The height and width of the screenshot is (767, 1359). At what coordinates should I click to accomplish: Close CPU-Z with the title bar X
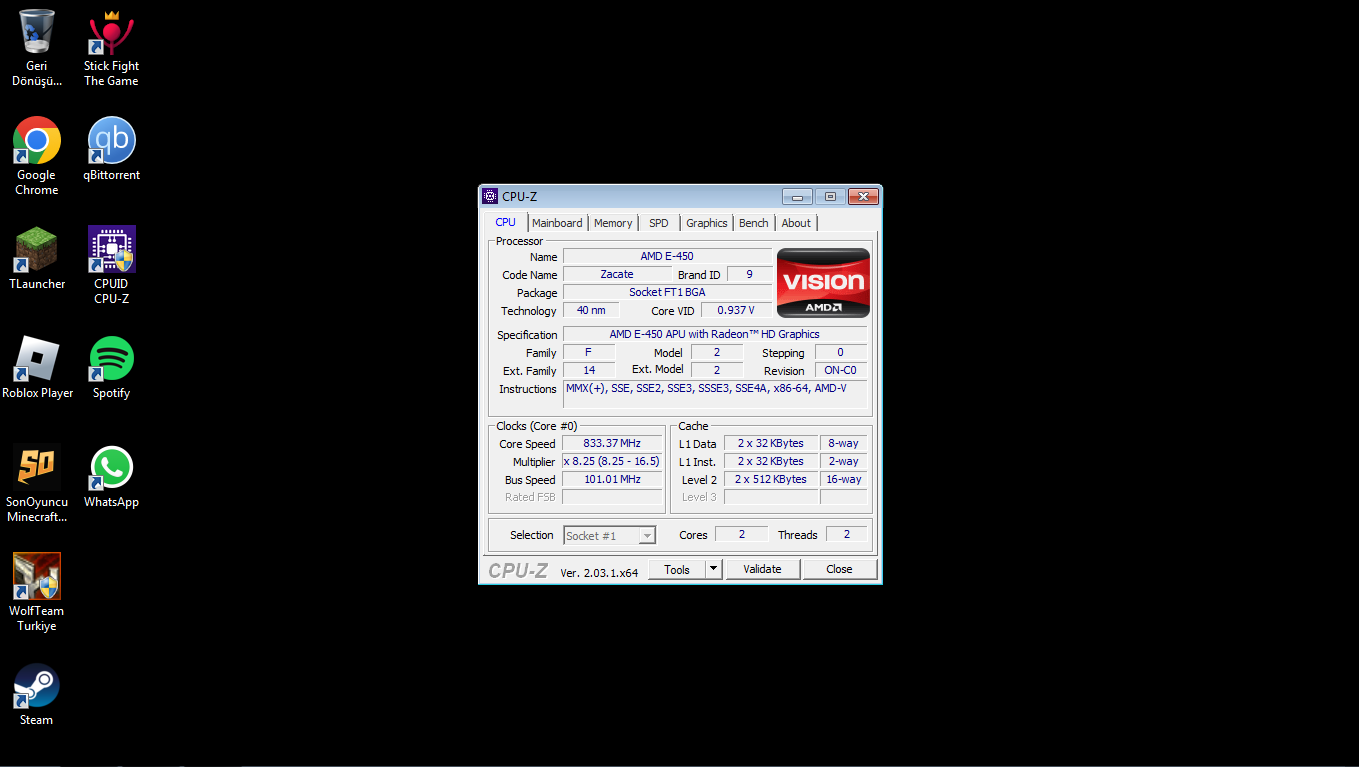click(863, 196)
